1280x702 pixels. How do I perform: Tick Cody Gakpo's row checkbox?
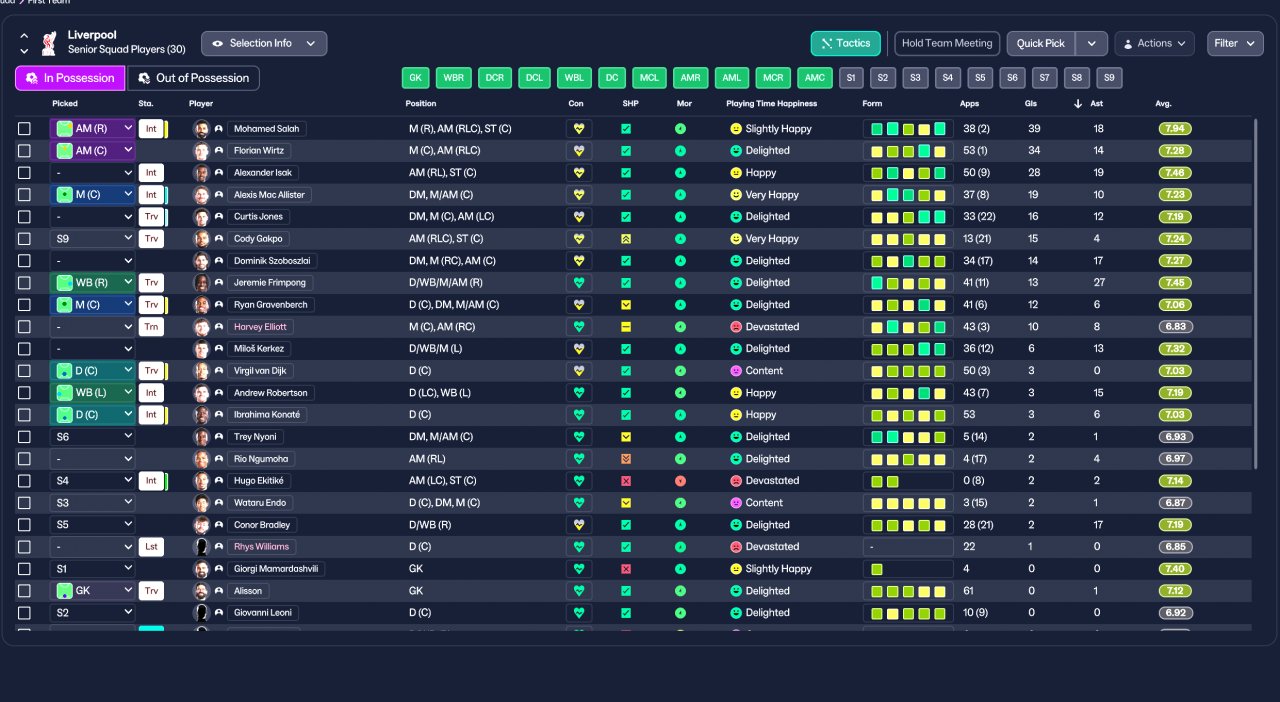[24, 239]
